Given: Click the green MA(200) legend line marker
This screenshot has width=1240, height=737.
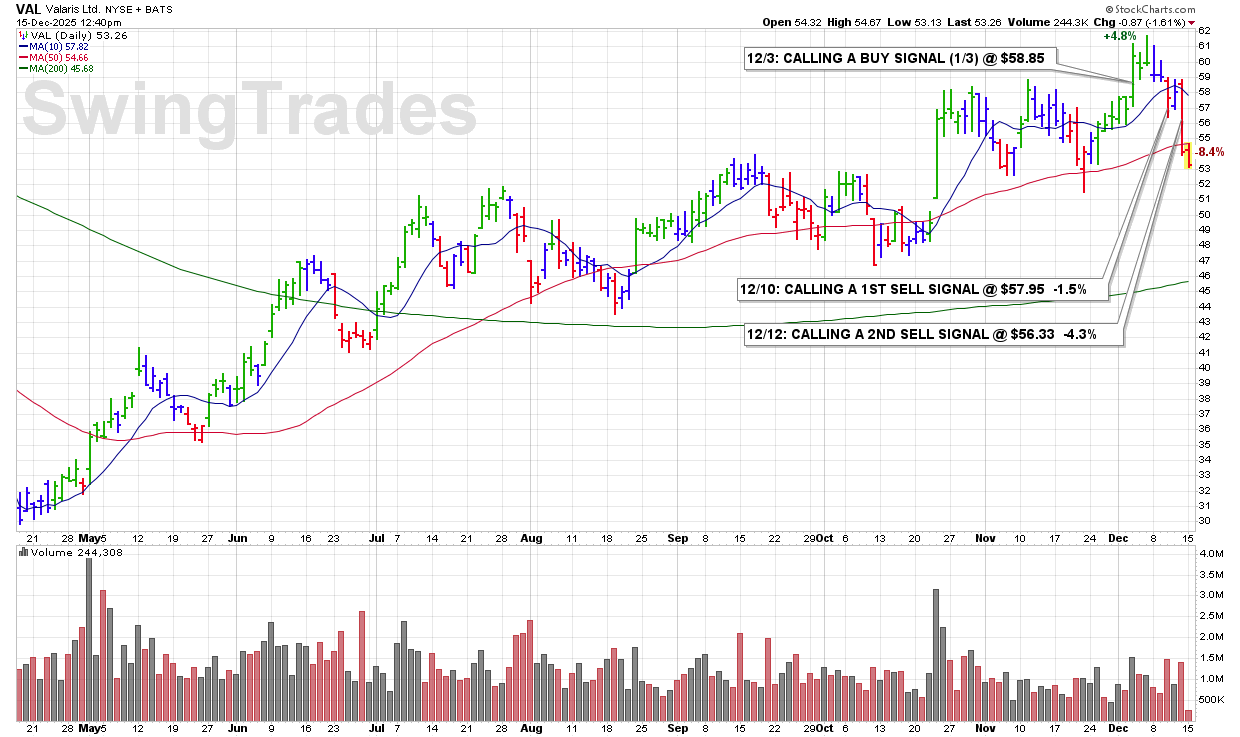Looking at the screenshot, I should [x=22, y=69].
